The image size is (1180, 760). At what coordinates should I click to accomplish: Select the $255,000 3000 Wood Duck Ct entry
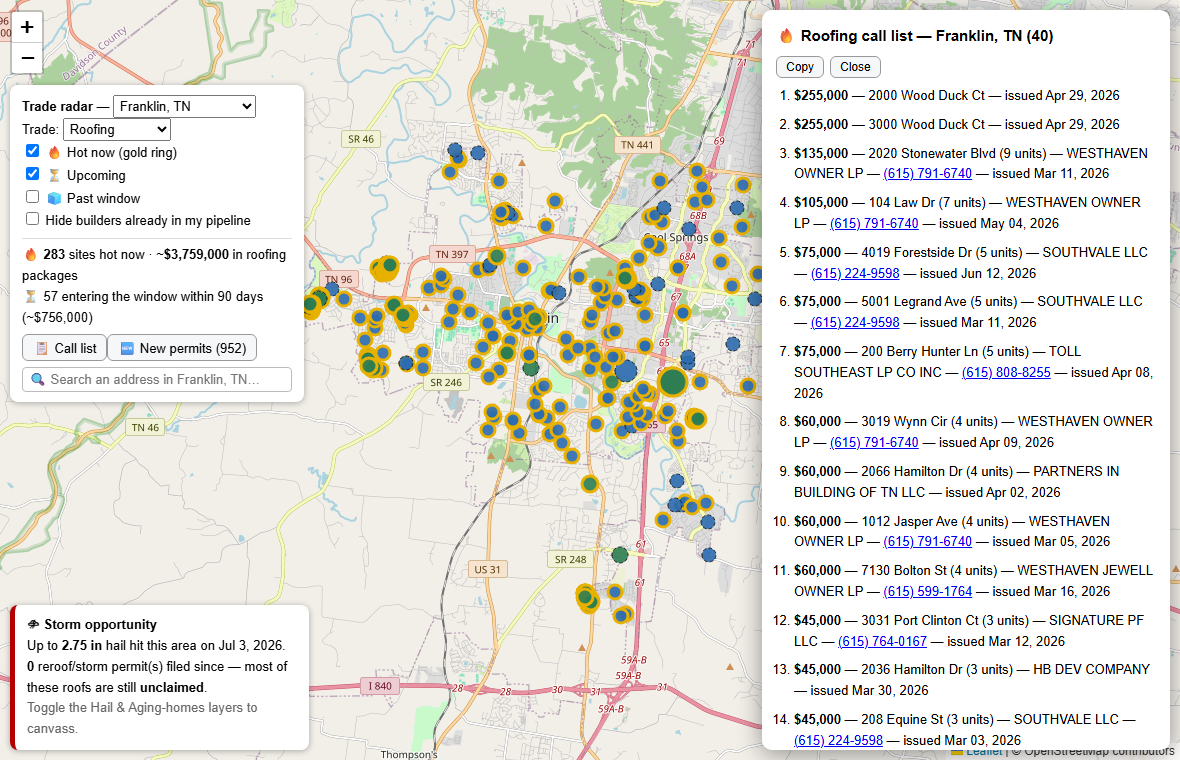click(x=956, y=124)
